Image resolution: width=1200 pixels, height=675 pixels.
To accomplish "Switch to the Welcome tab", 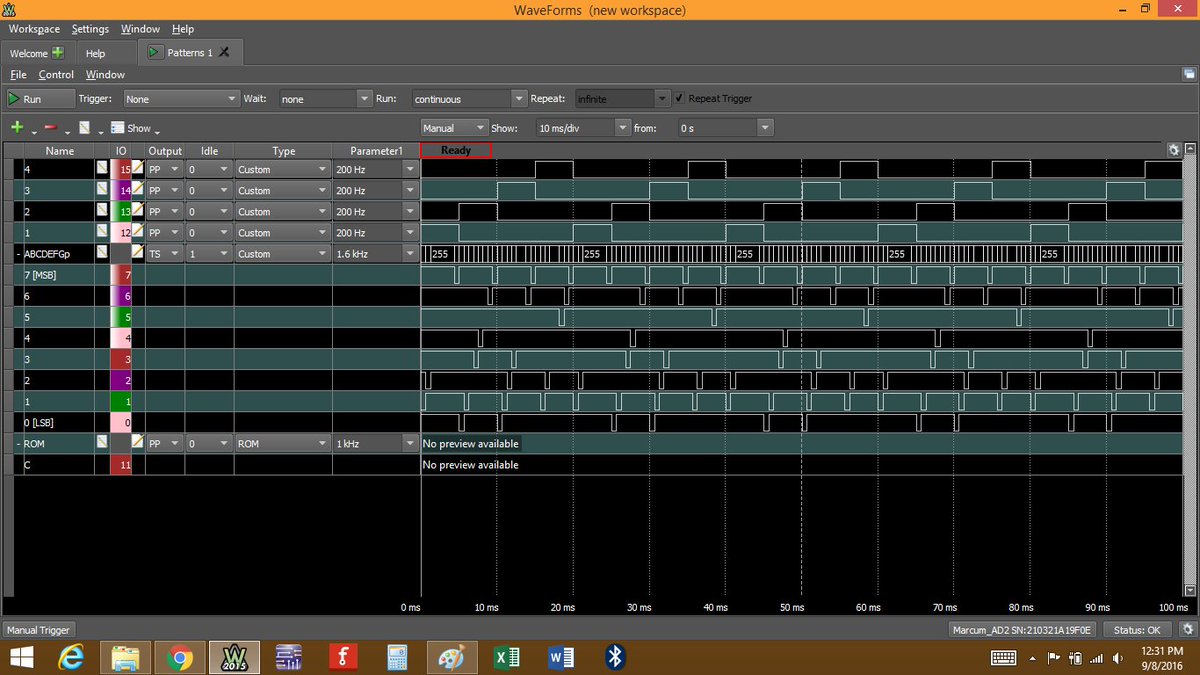I will click(36, 53).
